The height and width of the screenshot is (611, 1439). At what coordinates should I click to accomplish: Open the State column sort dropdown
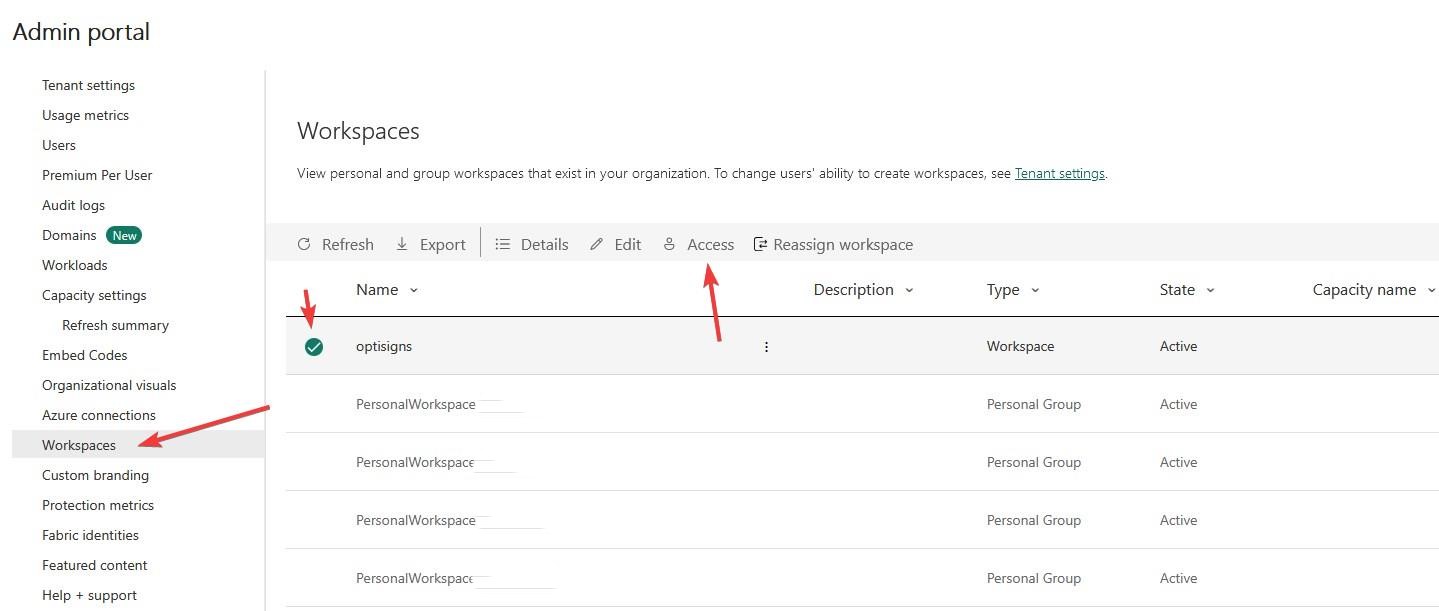[1210, 289]
